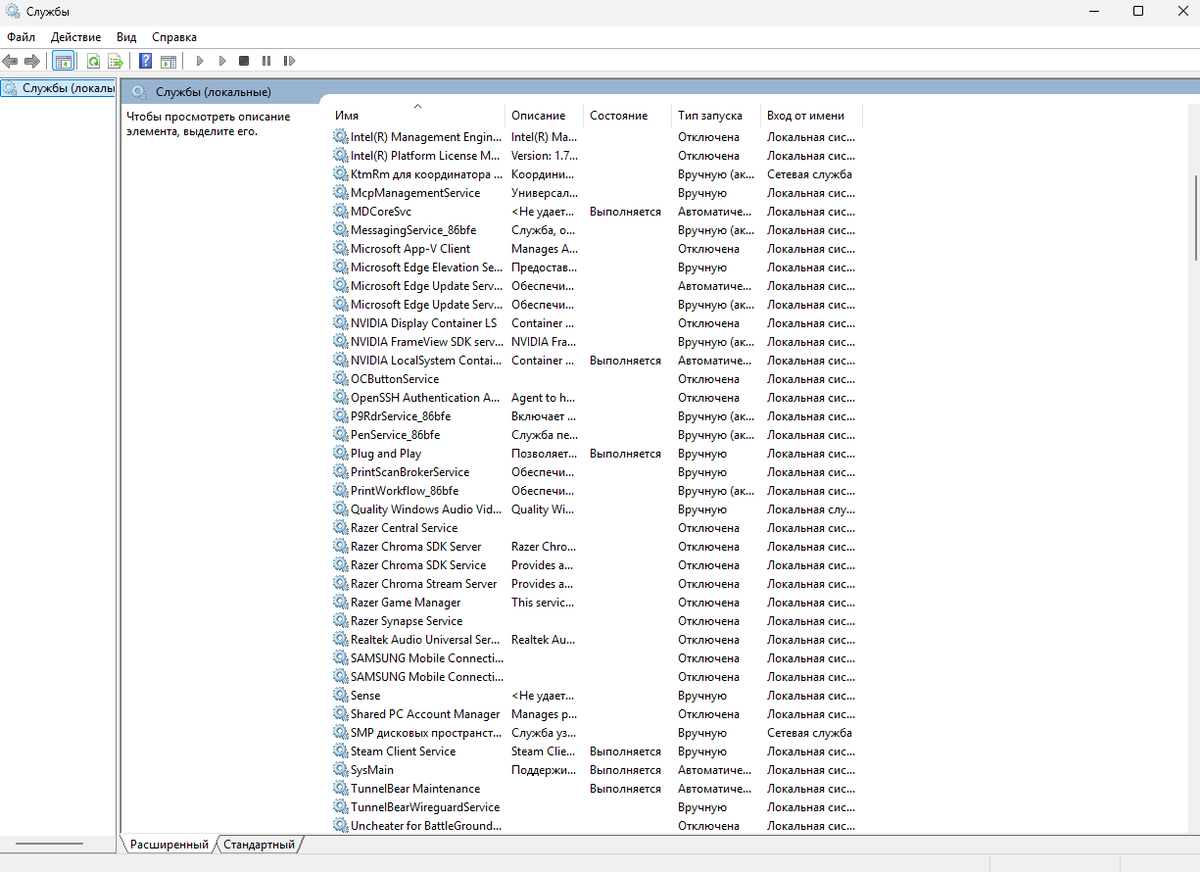Select Razer Chroma Stream Server service

596,584
